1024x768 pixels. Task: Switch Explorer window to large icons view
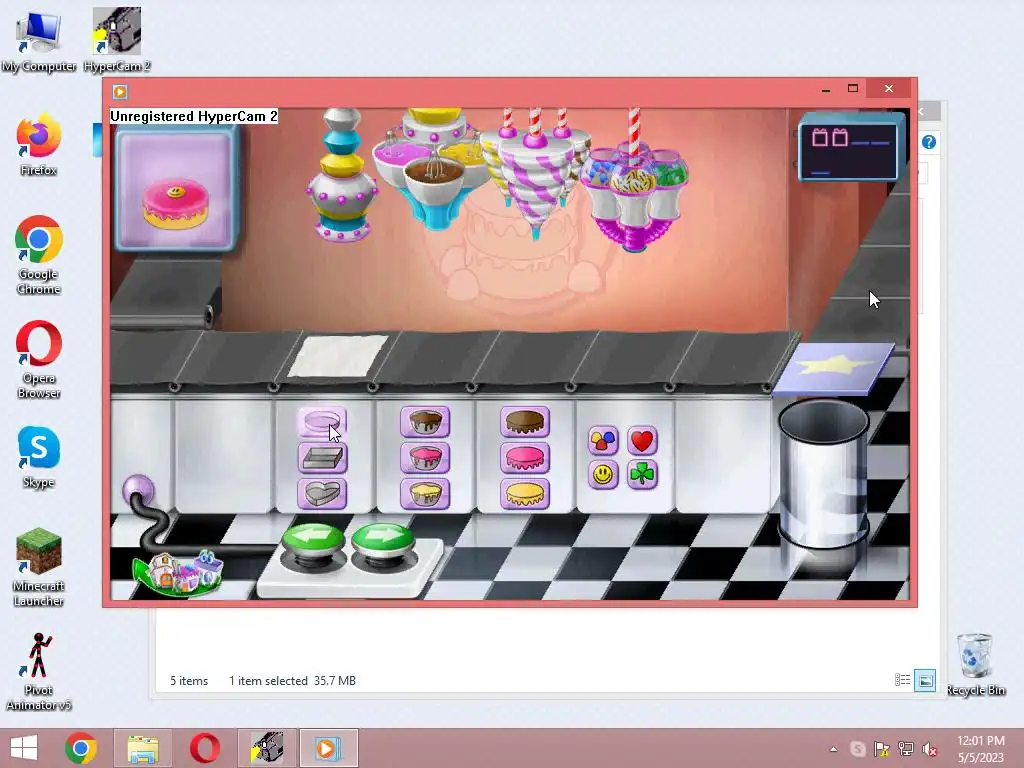tap(925, 680)
